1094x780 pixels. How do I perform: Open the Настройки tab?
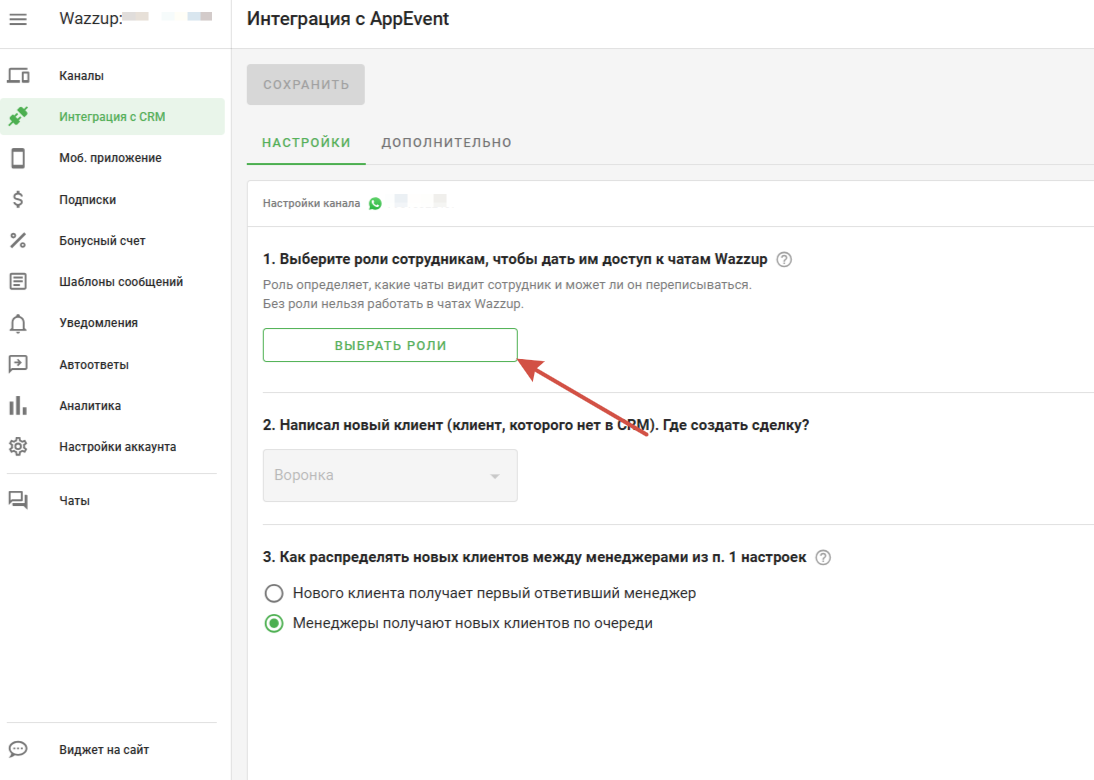[306, 143]
